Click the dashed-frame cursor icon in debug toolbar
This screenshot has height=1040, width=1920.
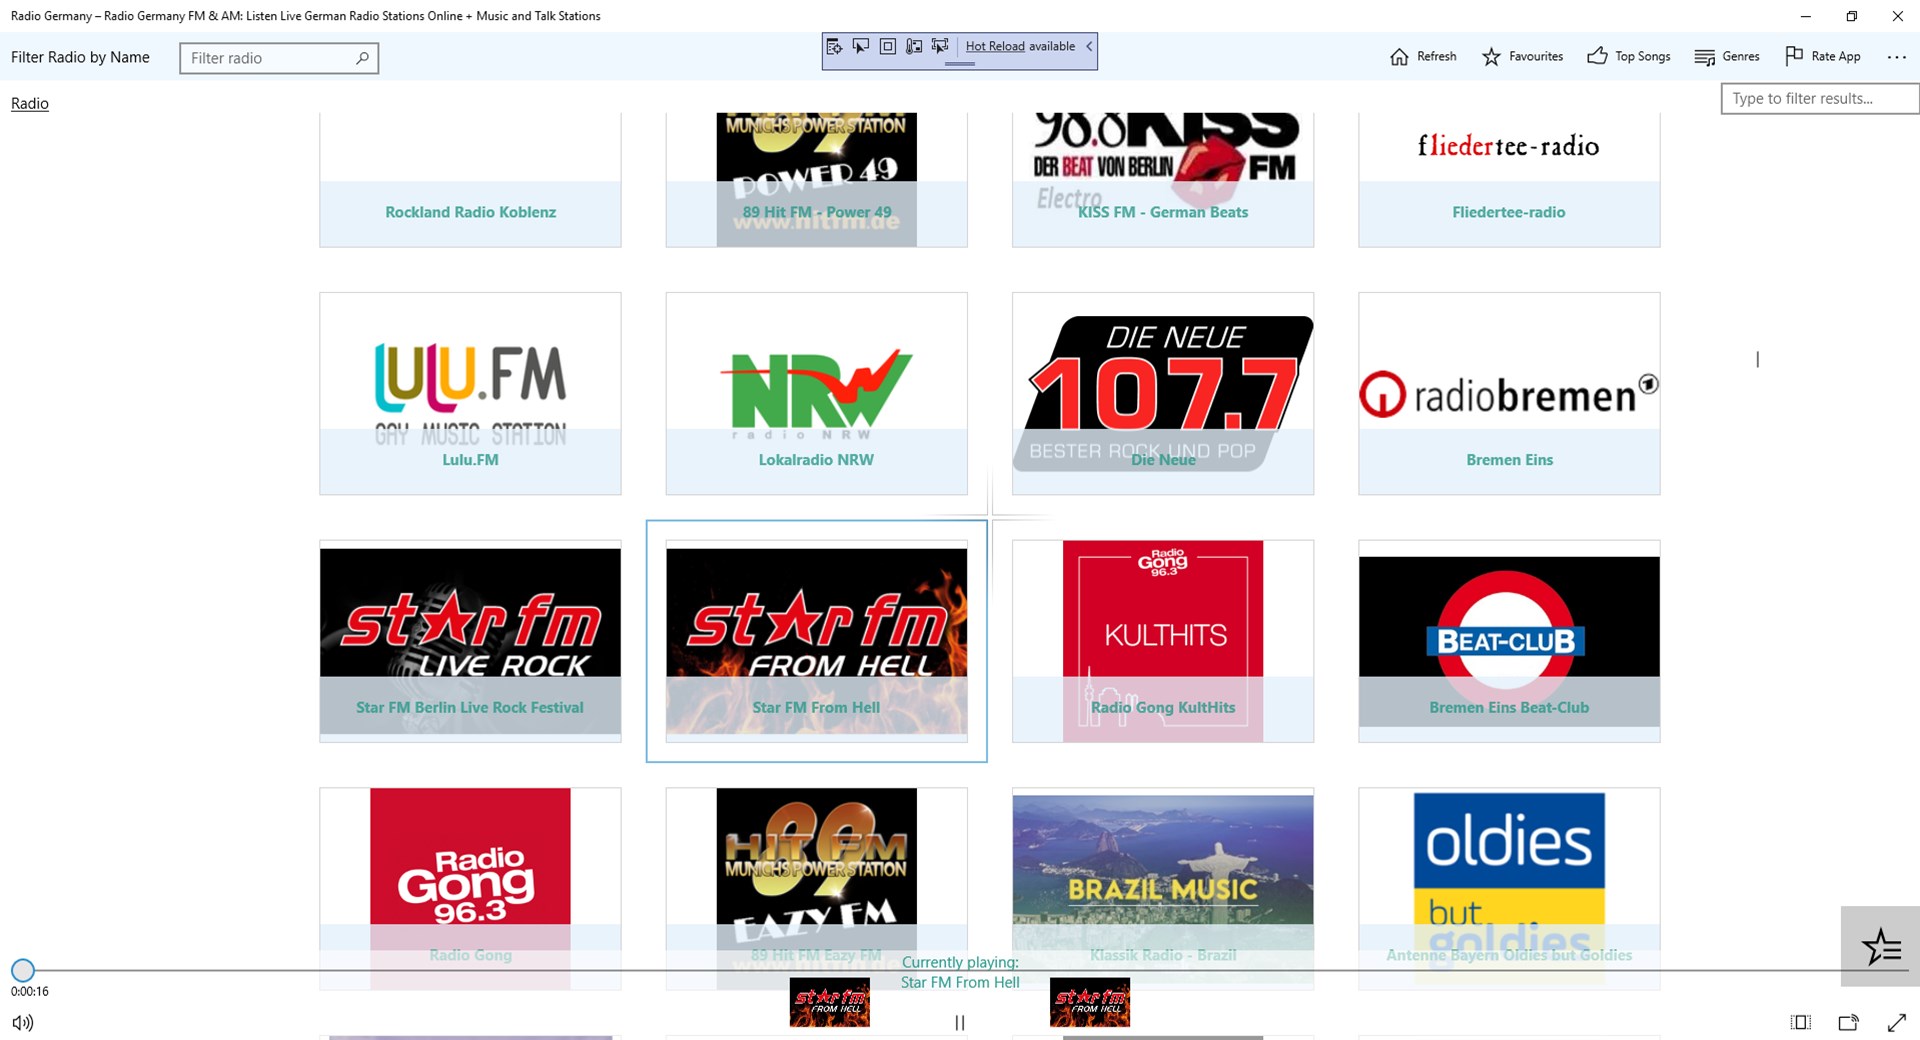940,46
